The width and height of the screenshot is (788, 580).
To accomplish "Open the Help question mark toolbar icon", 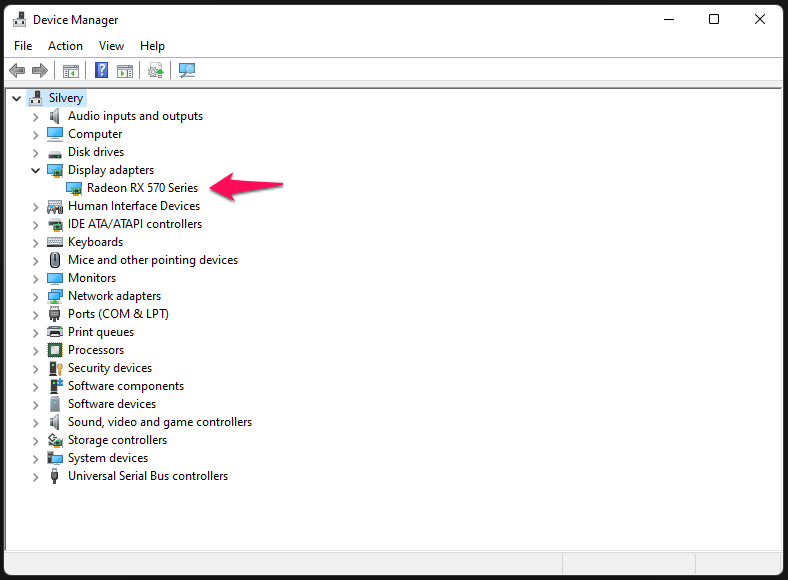I will coord(102,70).
